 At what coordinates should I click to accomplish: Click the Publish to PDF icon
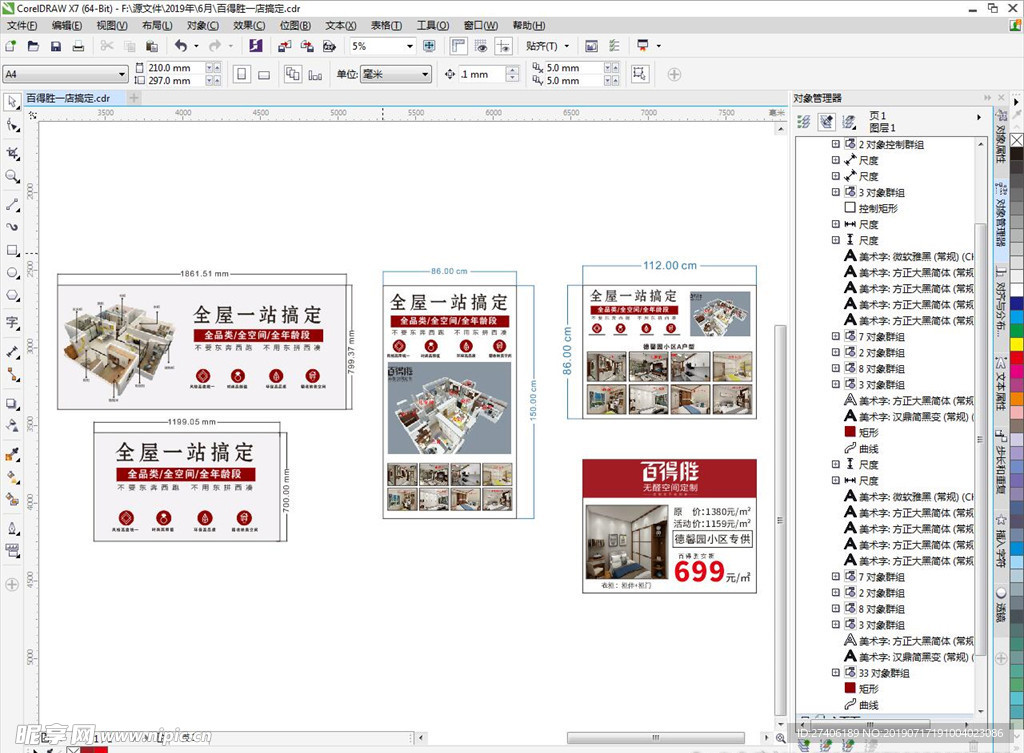(329, 46)
